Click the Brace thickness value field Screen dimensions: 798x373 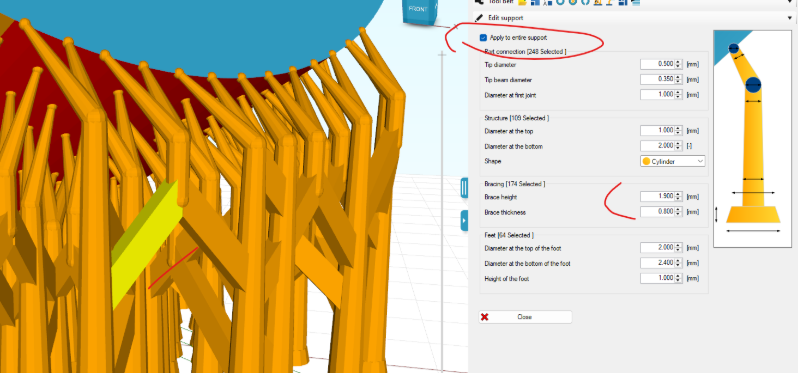coord(657,212)
